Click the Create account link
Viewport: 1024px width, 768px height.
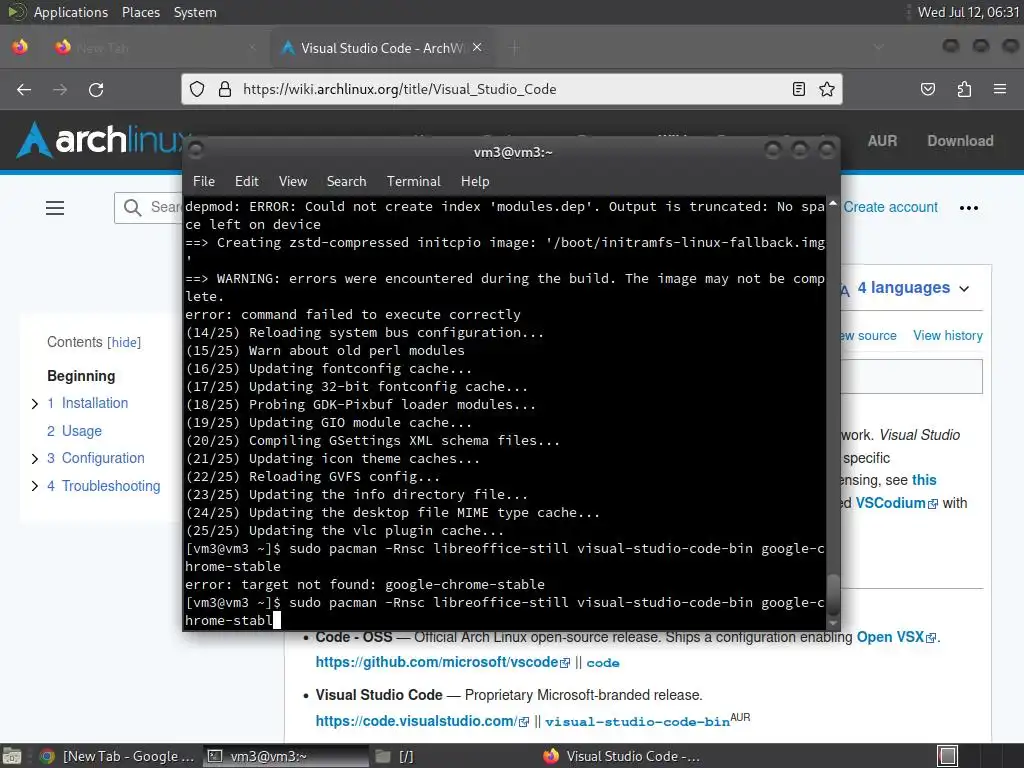click(x=890, y=207)
